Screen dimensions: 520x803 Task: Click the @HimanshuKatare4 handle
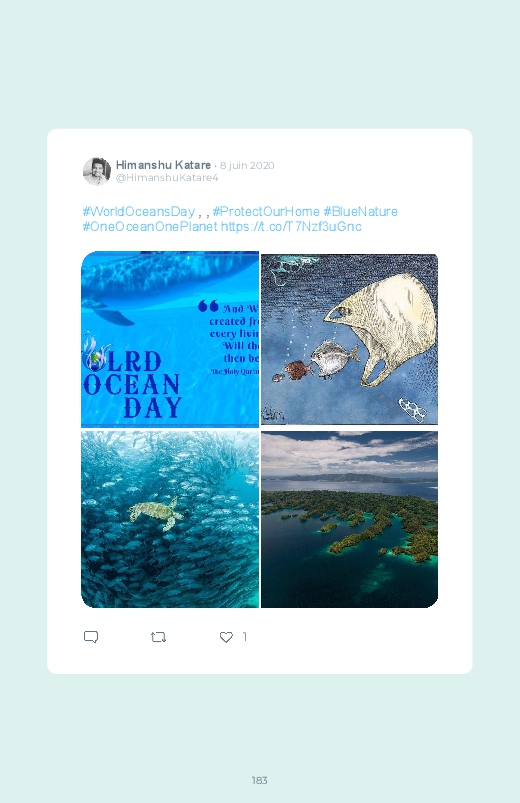[167, 178]
